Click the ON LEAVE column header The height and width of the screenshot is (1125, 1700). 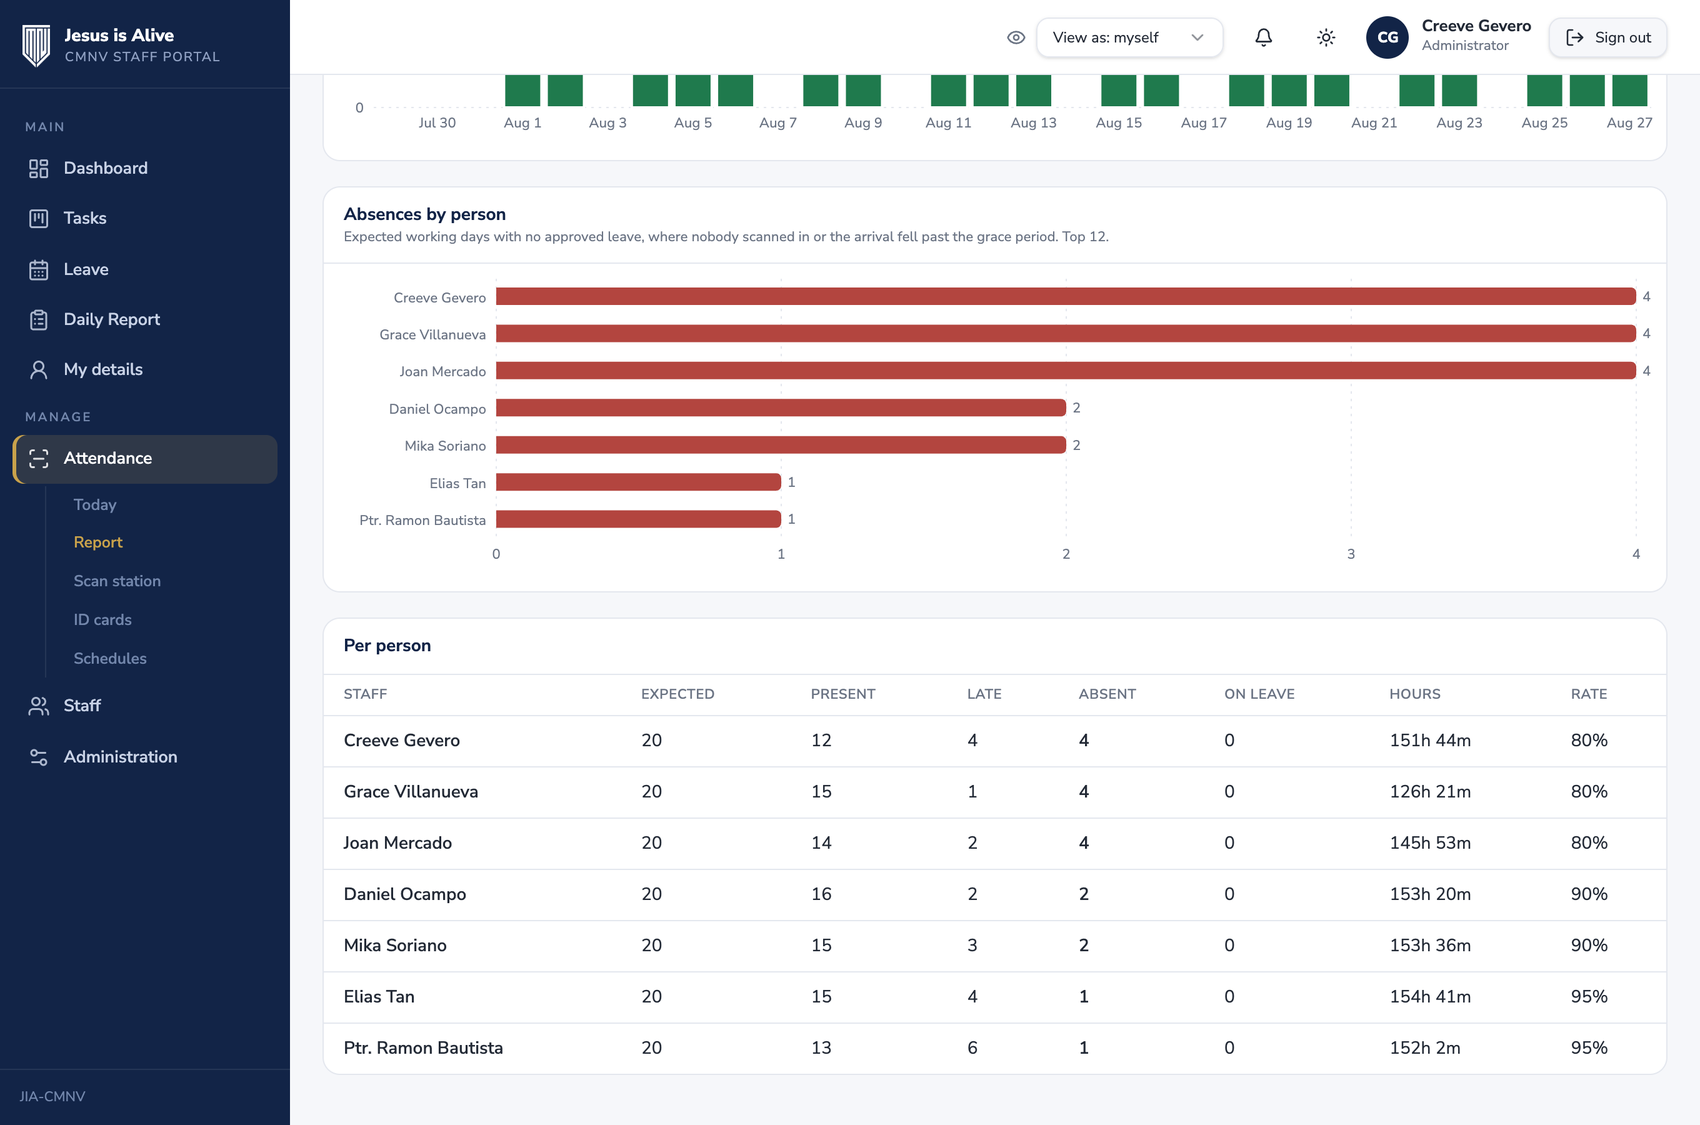1259,694
